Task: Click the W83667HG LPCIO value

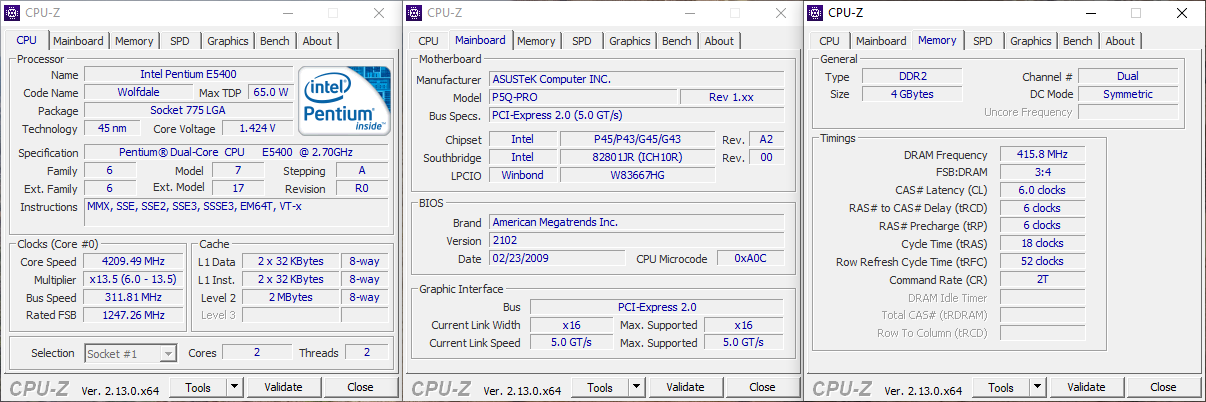Action: 637,175
